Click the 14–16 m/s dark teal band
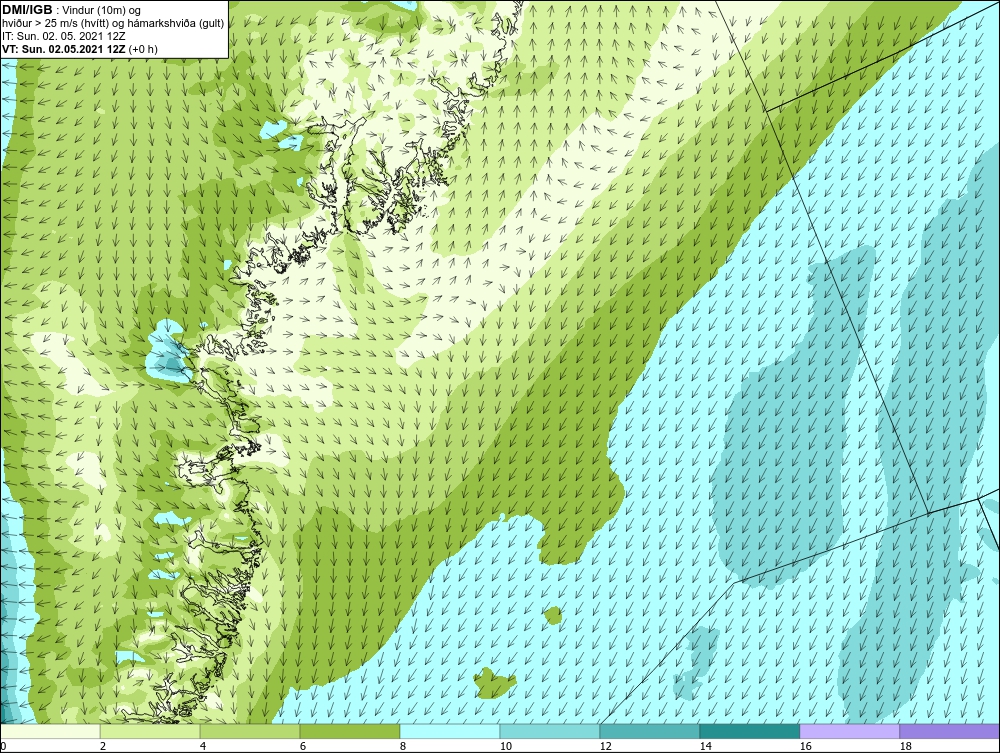Image resolution: width=1000 pixels, height=753 pixels. click(749, 731)
